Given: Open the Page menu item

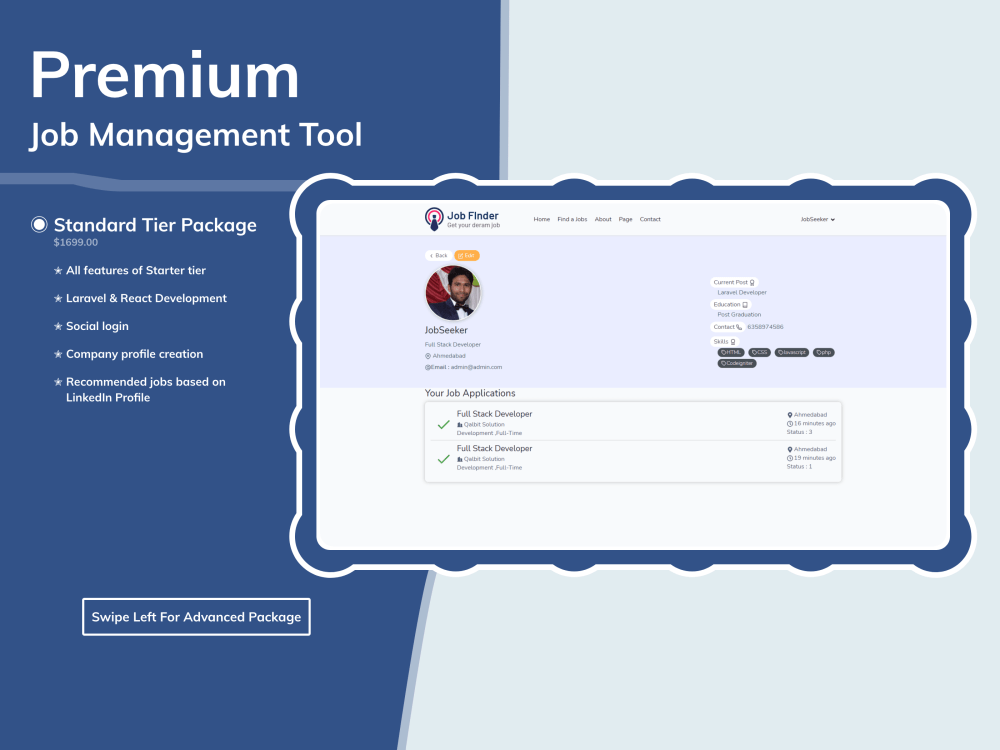Looking at the screenshot, I should [625, 219].
